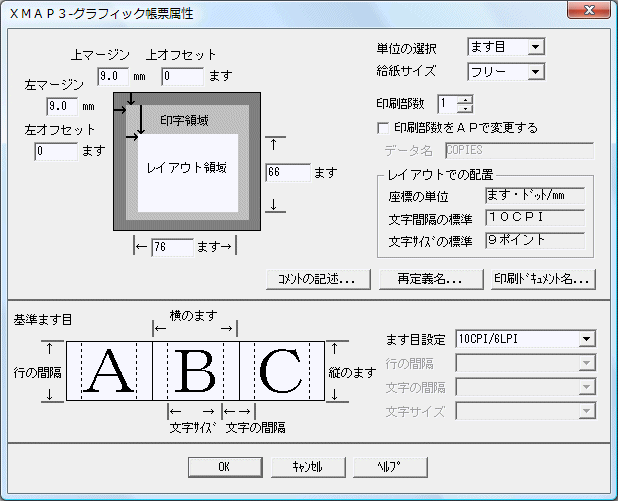This screenshot has width=618, height=501.
Task: Click the layout width field showing 76
Action: tap(173, 247)
